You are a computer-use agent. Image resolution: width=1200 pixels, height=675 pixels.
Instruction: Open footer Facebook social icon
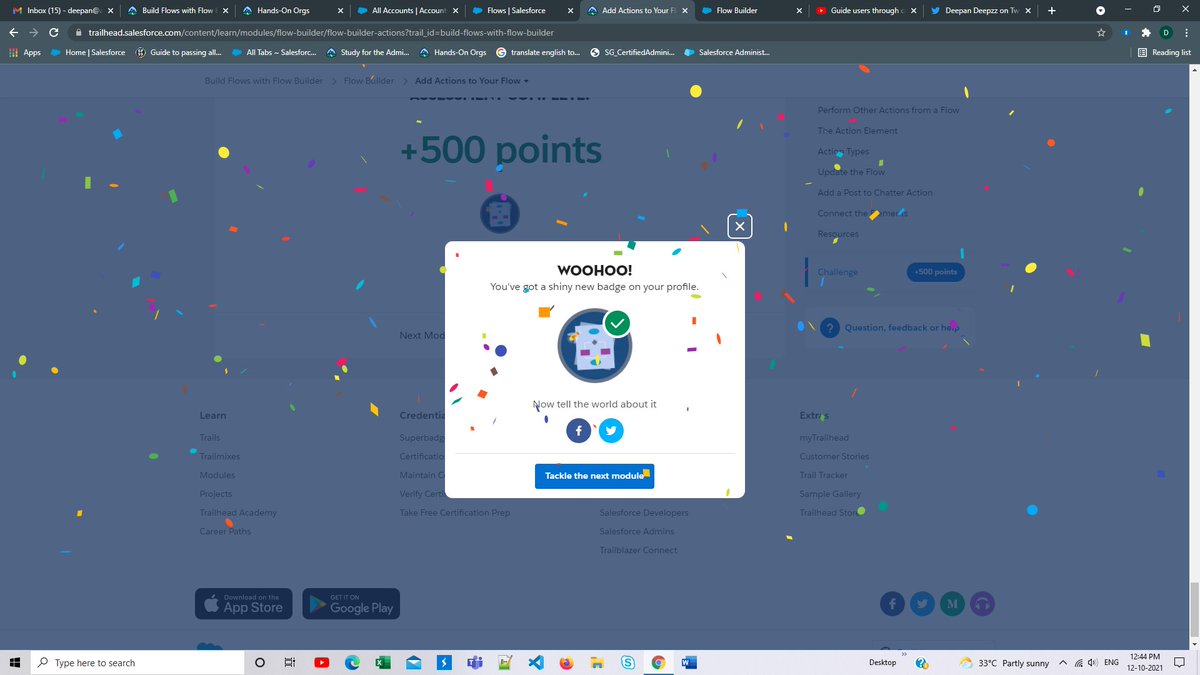click(893, 603)
